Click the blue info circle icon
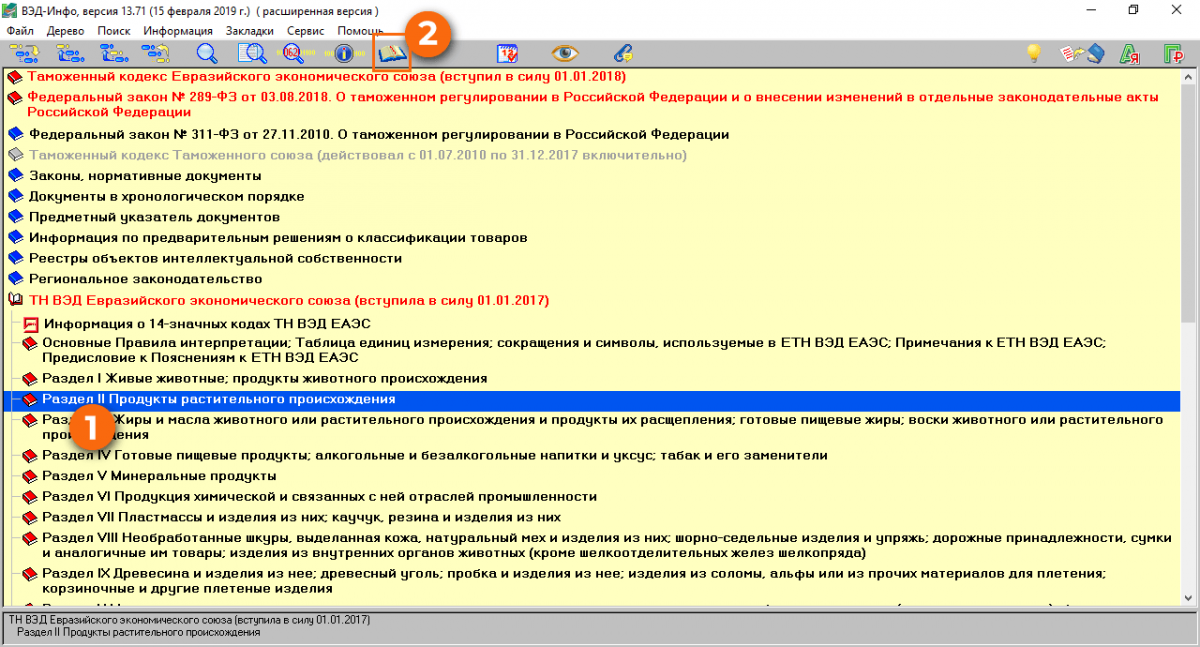This screenshot has height=647, width=1200. click(x=343, y=54)
